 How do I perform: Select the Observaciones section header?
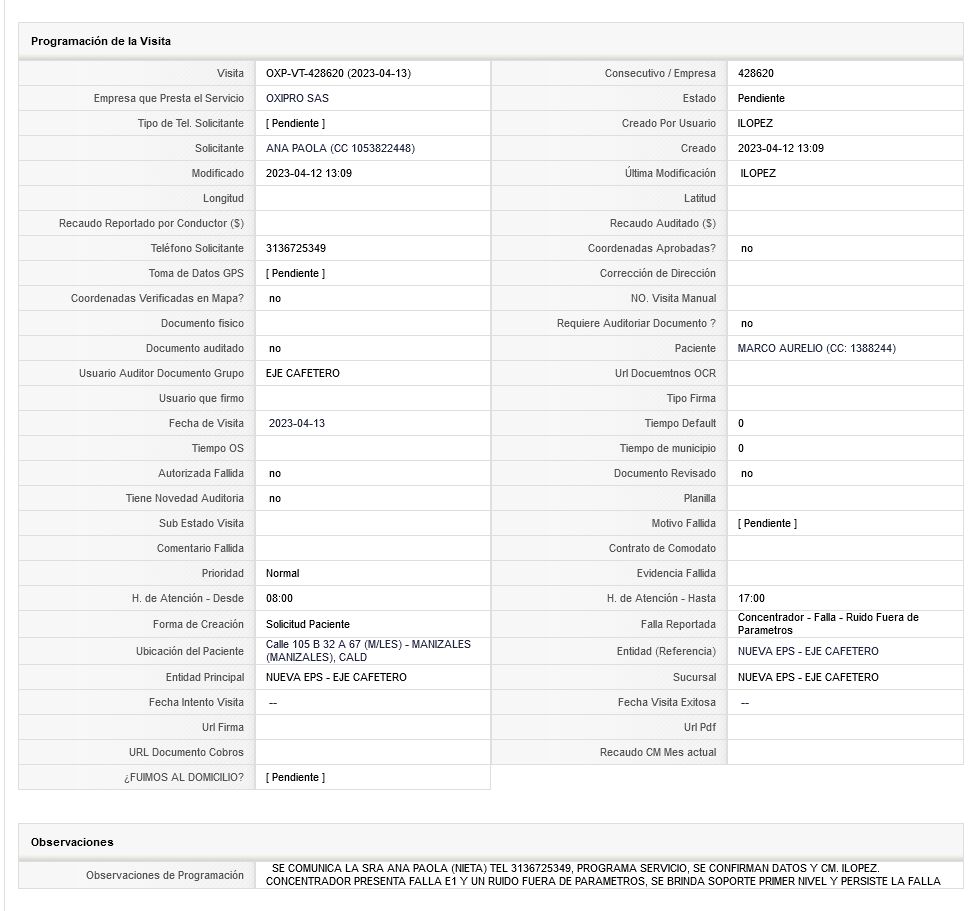[x=72, y=843]
